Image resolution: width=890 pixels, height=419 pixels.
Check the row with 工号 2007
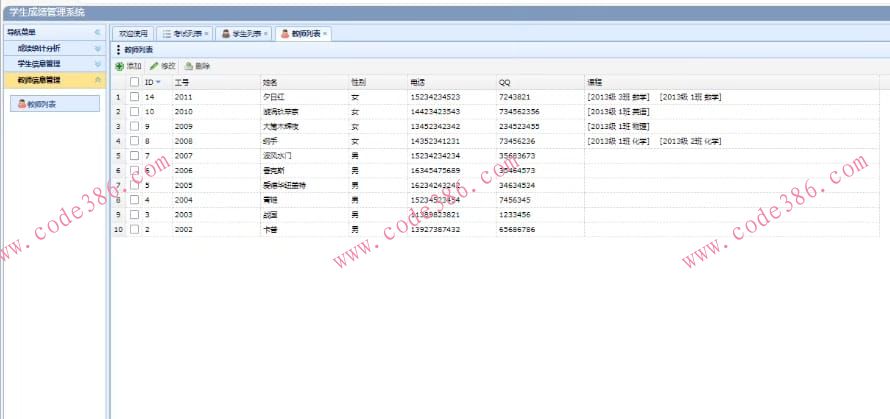[x=135, y=156]
